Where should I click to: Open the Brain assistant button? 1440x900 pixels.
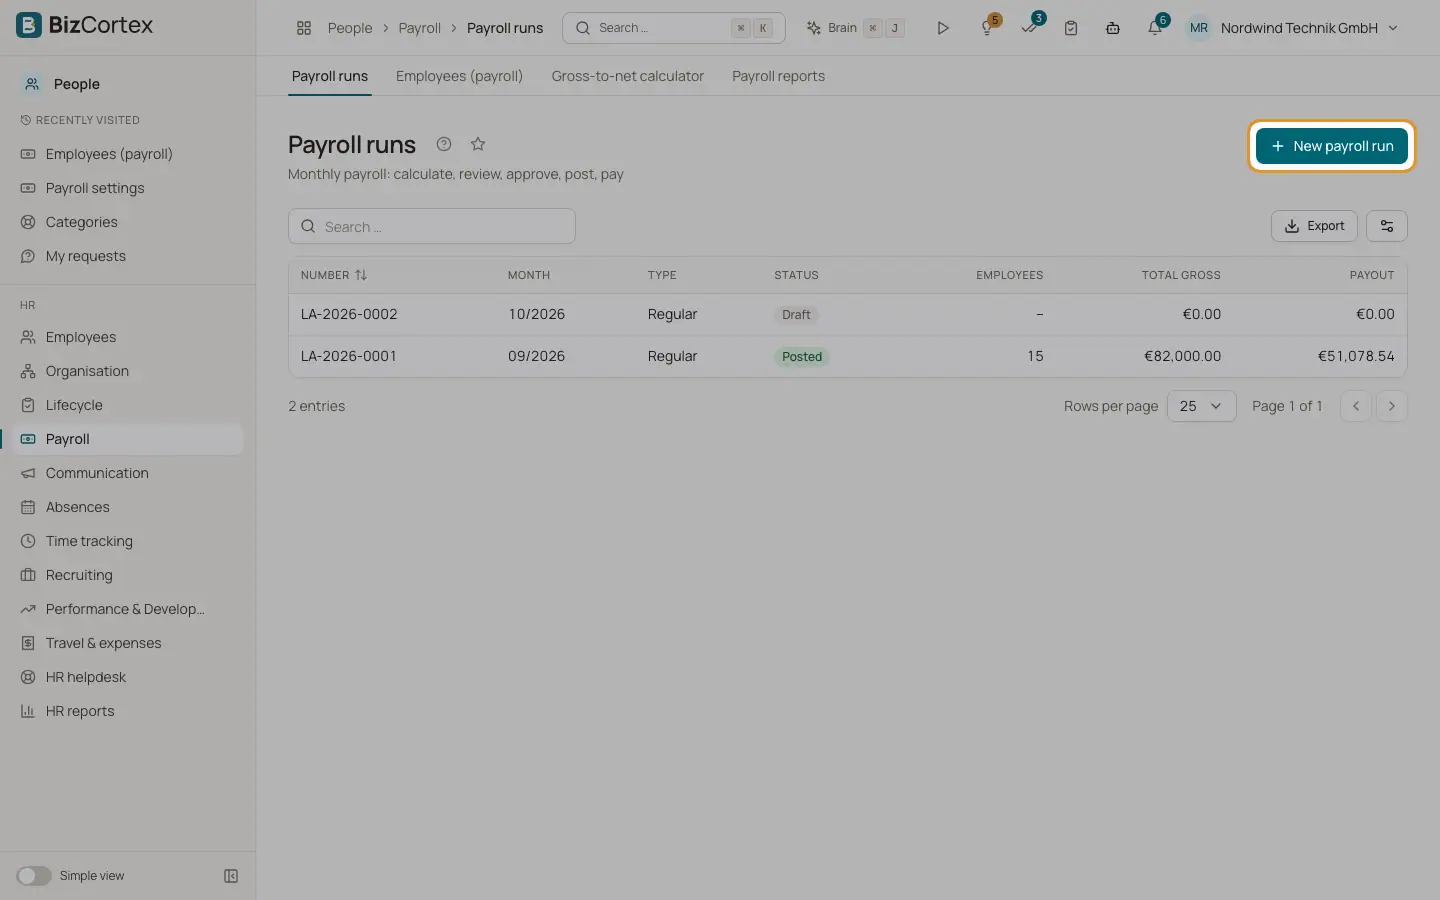pos(855,28)
